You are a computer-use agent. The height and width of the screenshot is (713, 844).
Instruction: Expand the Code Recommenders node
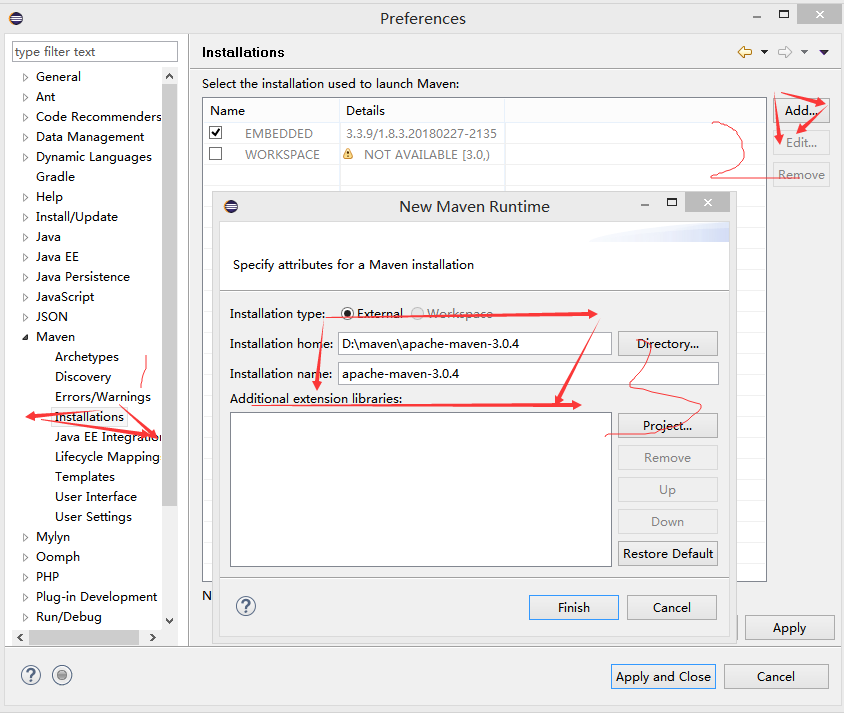pos(25,117)
